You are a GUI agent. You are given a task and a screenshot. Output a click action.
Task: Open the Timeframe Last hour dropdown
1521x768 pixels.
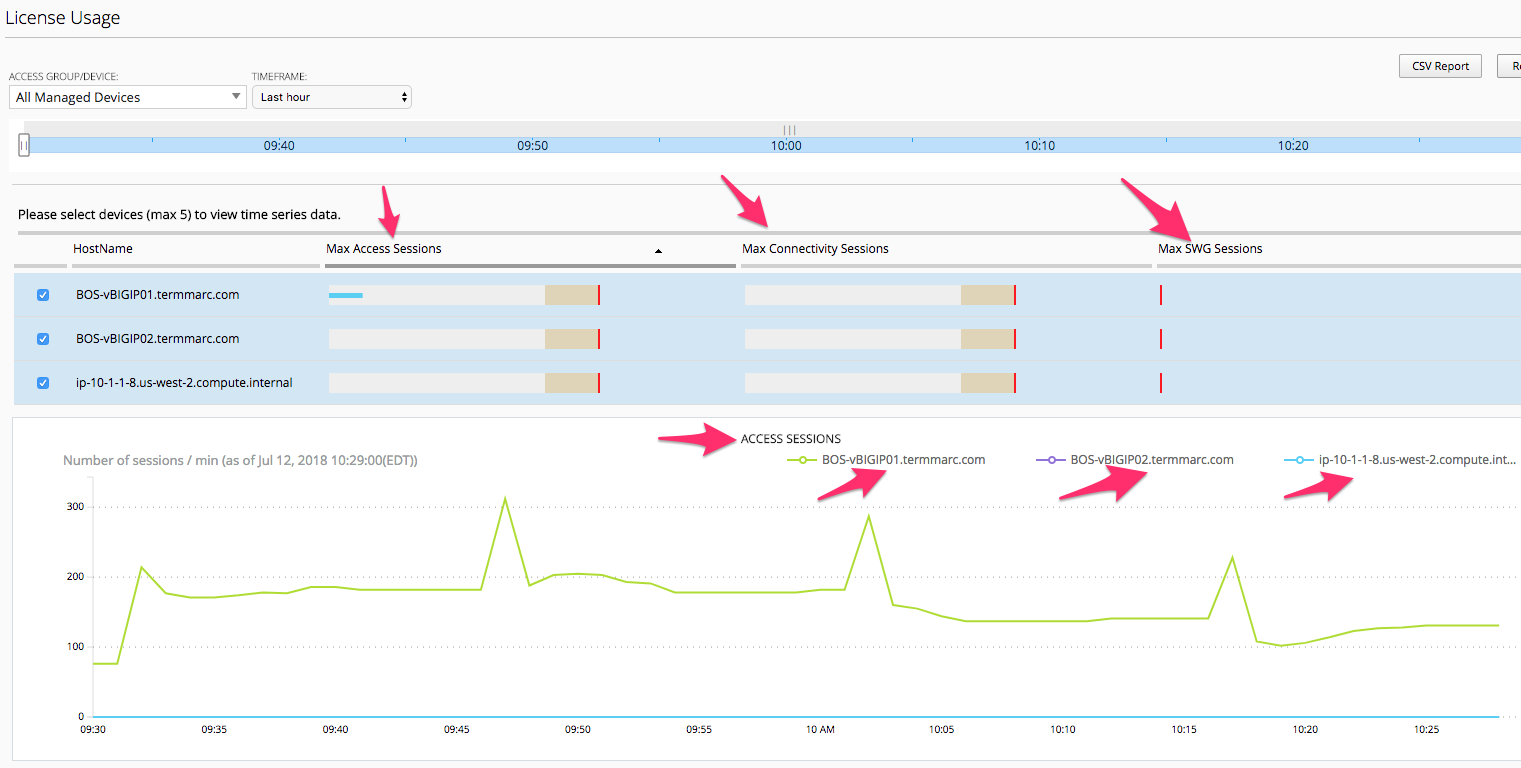pos(332,97)
